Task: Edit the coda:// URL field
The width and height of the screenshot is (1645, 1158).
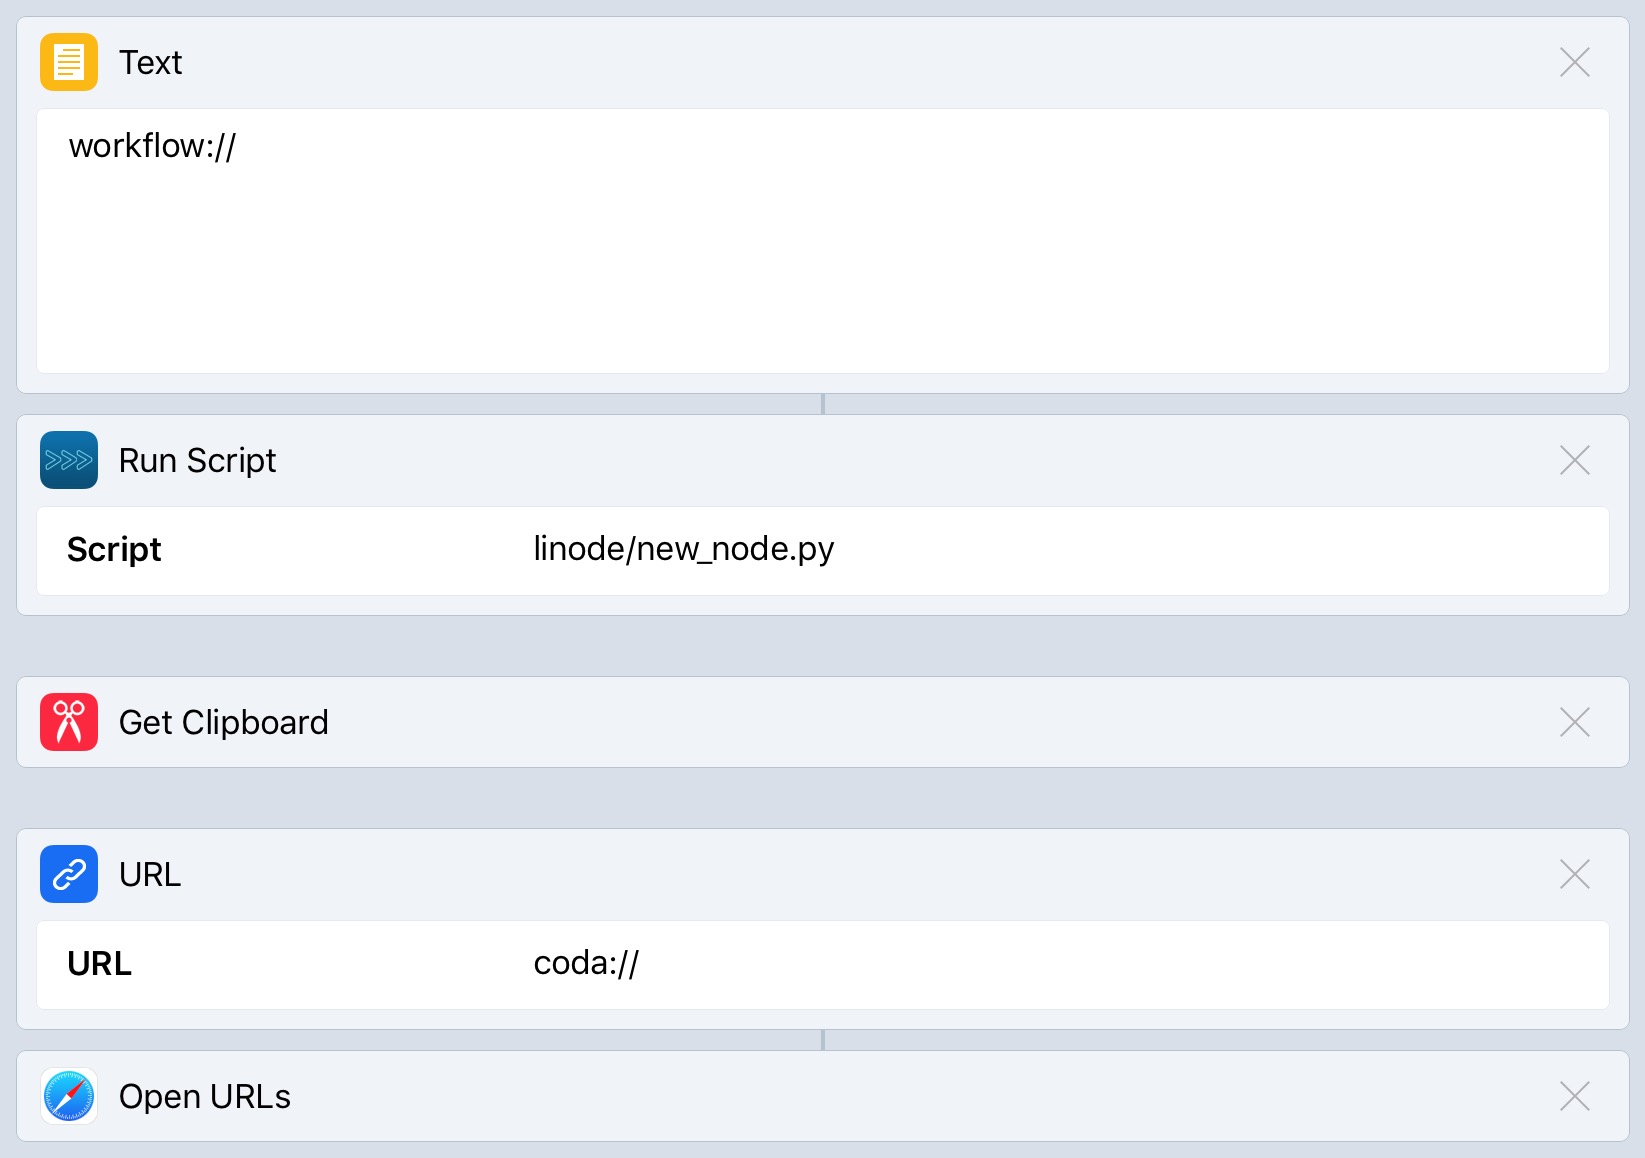Action: [586, 963]
